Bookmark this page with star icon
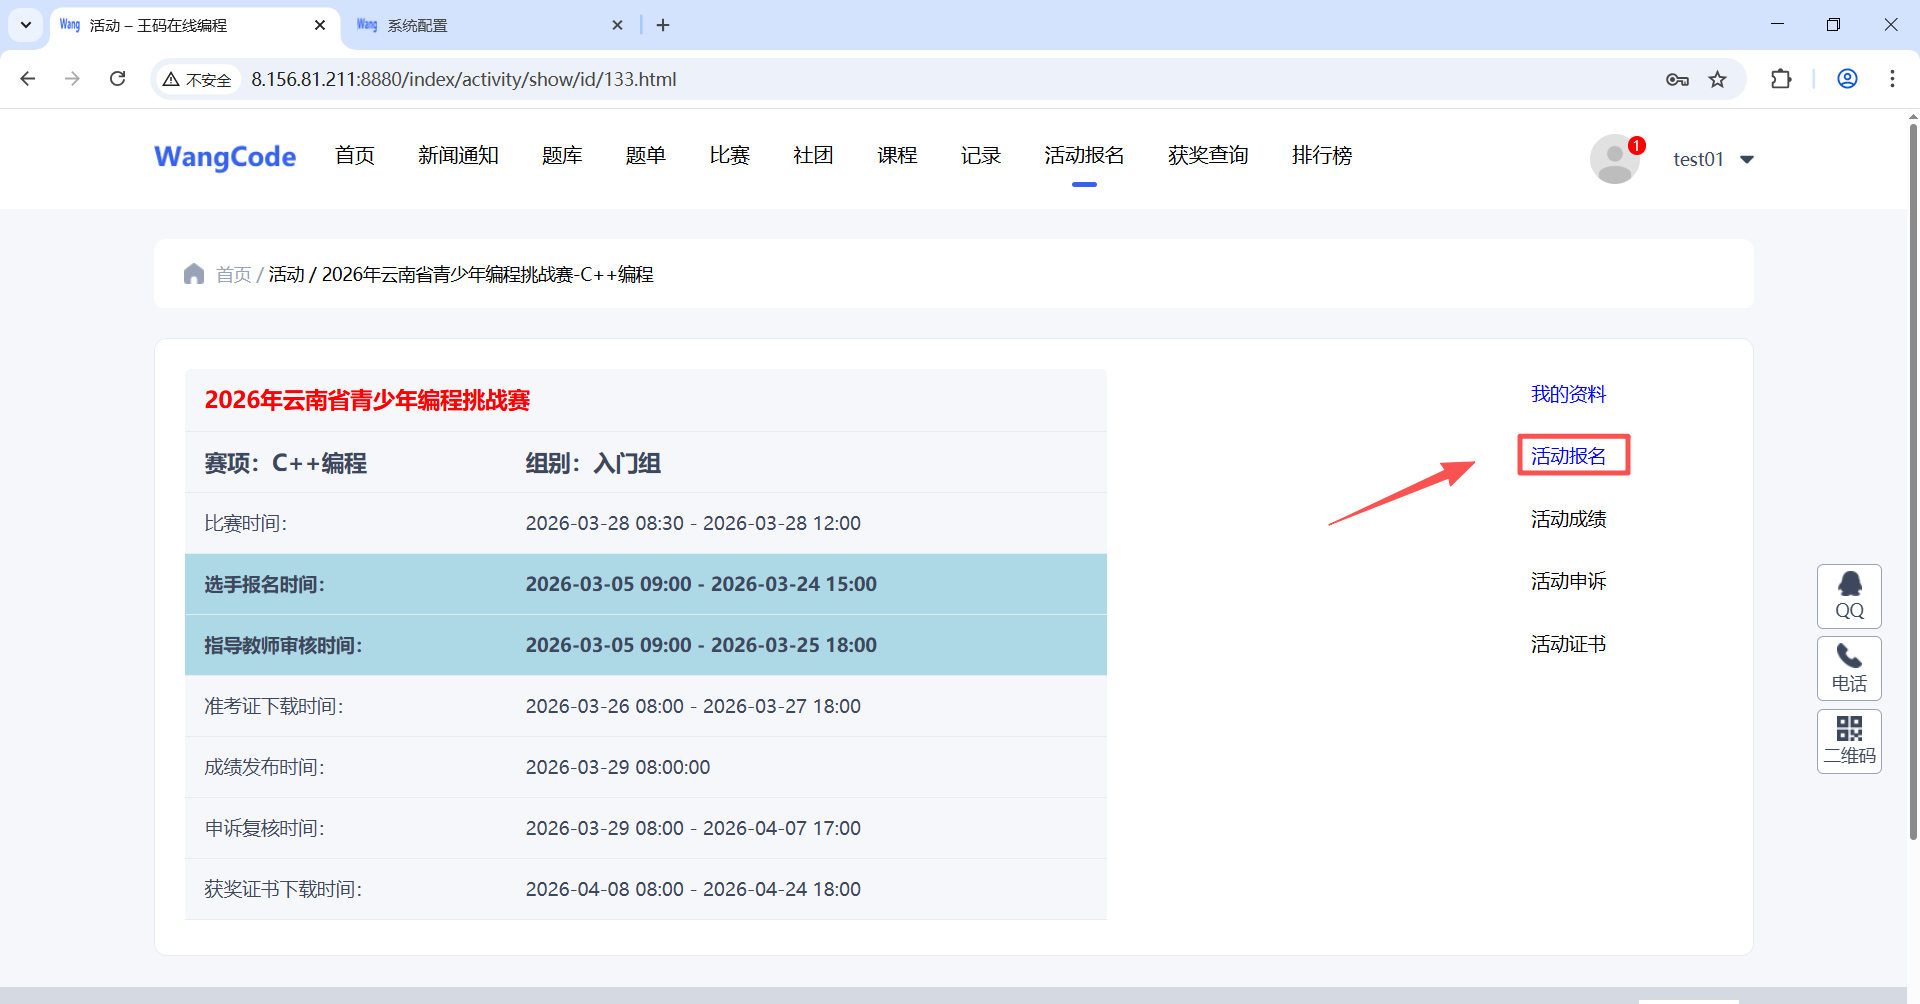 [1717, 79]
